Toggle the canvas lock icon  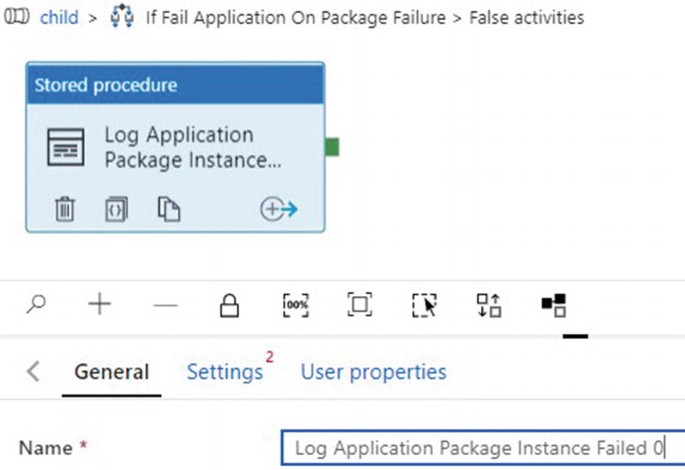coord(229,305)
